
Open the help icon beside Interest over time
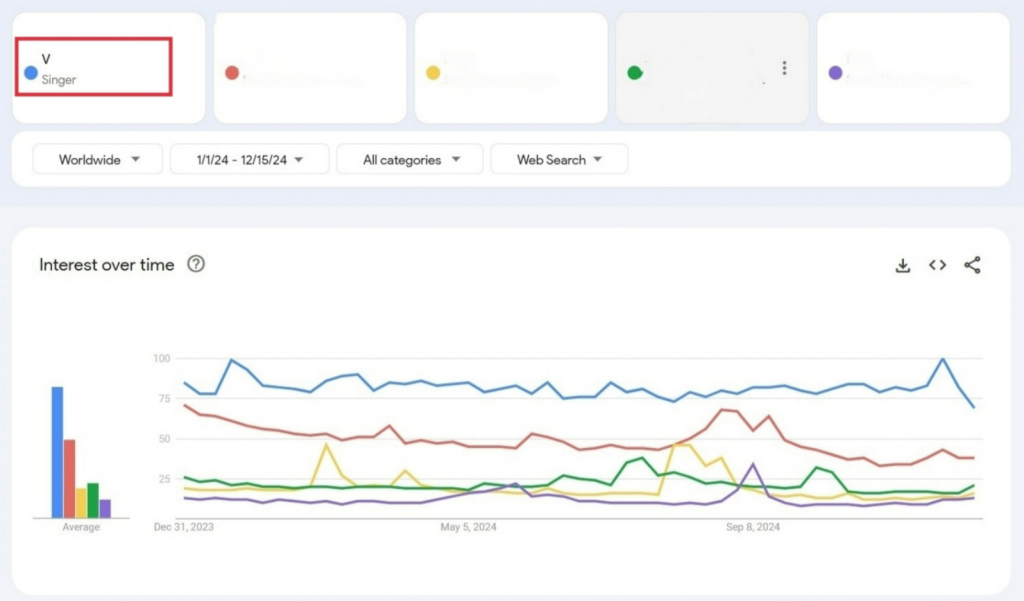coord(196,265)
